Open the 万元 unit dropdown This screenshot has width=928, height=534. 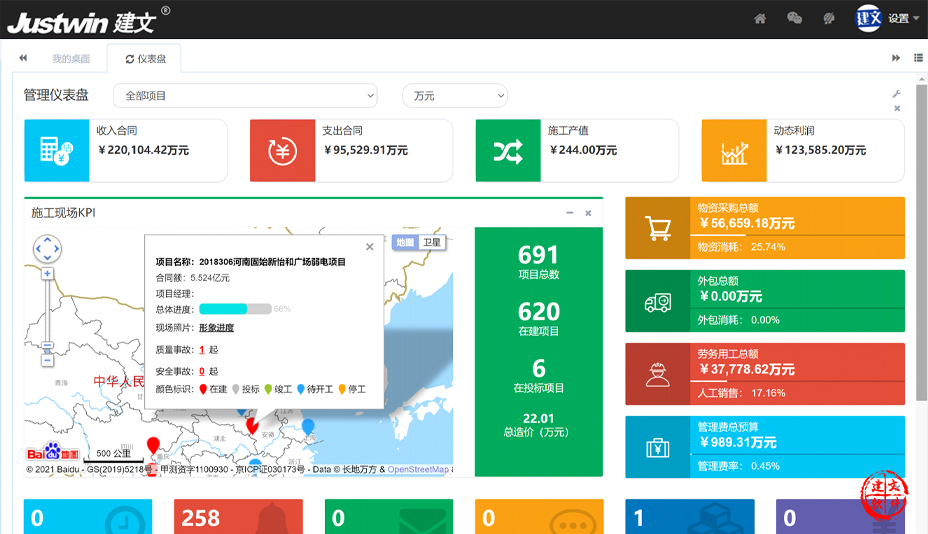pyautogui.click(x=454, y=96)
